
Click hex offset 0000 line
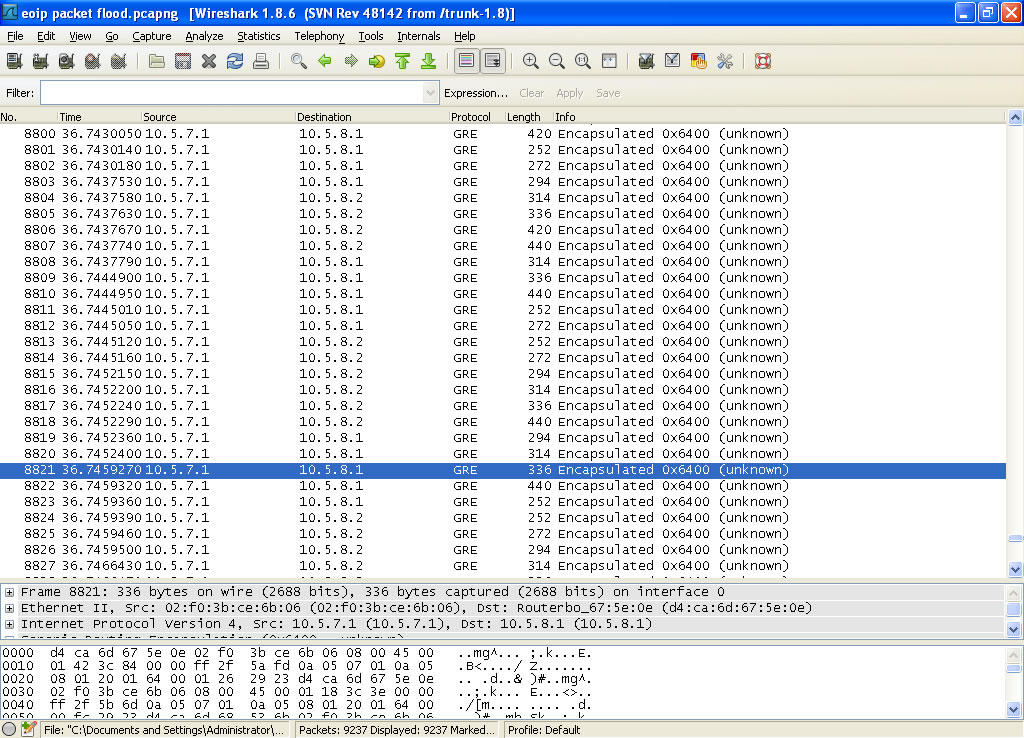pos(297,653)
